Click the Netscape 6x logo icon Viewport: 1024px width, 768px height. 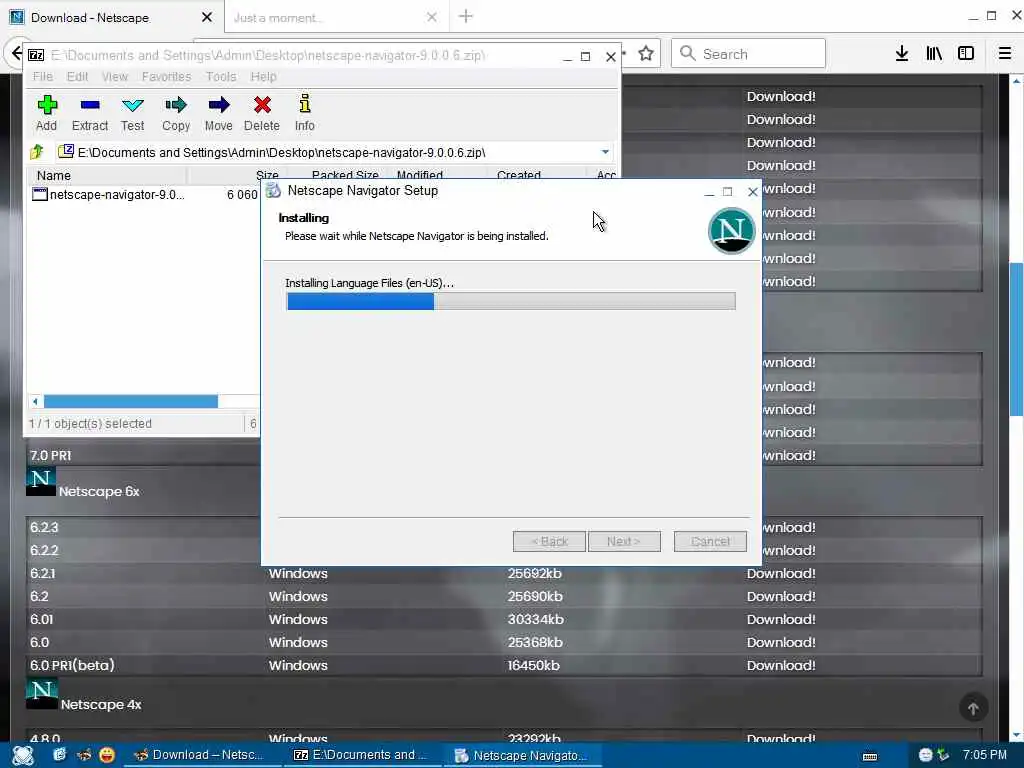point(40,481)
